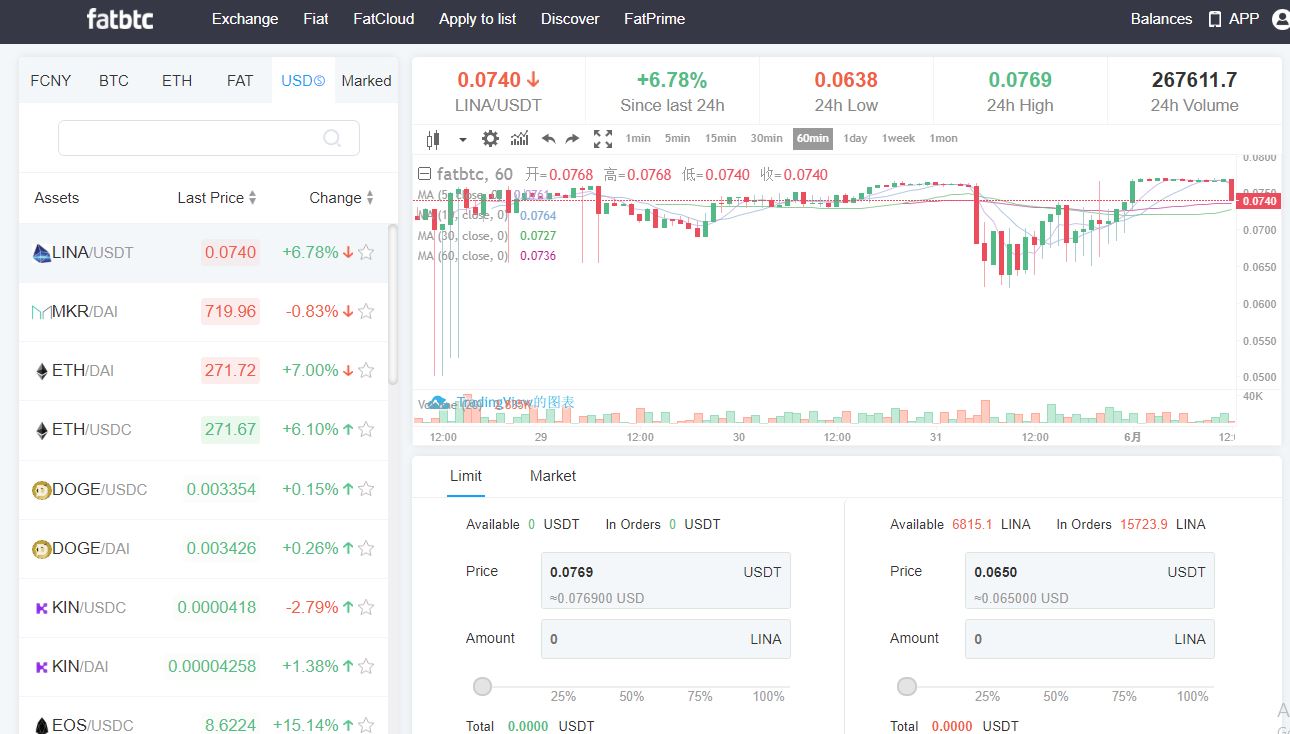Open Balances in the top bar

[1161, 19]
